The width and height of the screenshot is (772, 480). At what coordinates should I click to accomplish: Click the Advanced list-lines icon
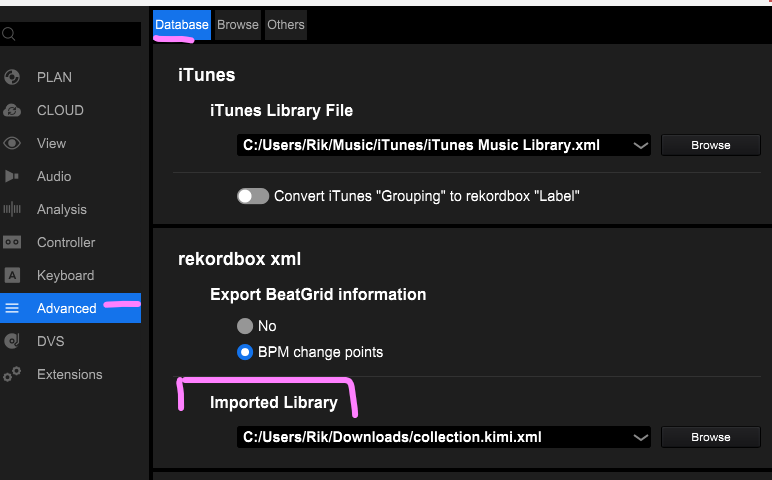point(12,308)
